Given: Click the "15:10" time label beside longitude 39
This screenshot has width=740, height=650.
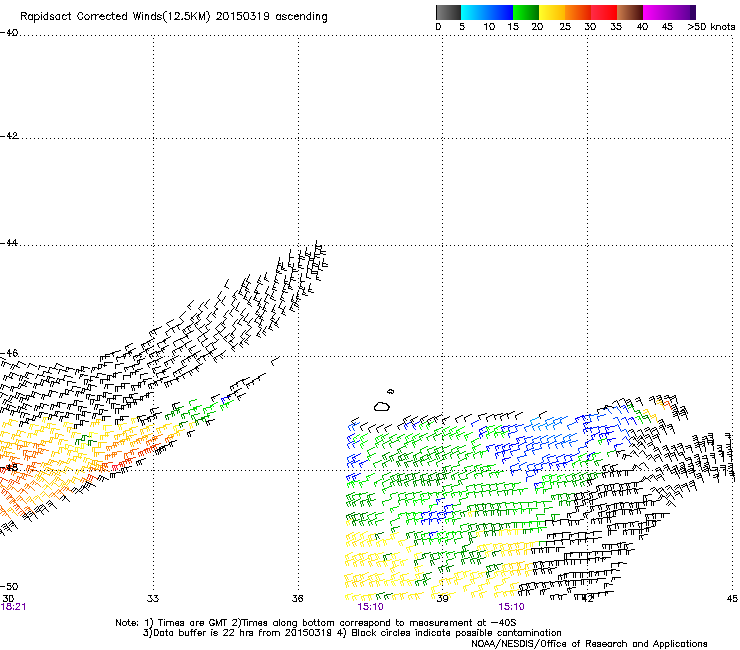Looking at the screenshot, I should (370, 607).
